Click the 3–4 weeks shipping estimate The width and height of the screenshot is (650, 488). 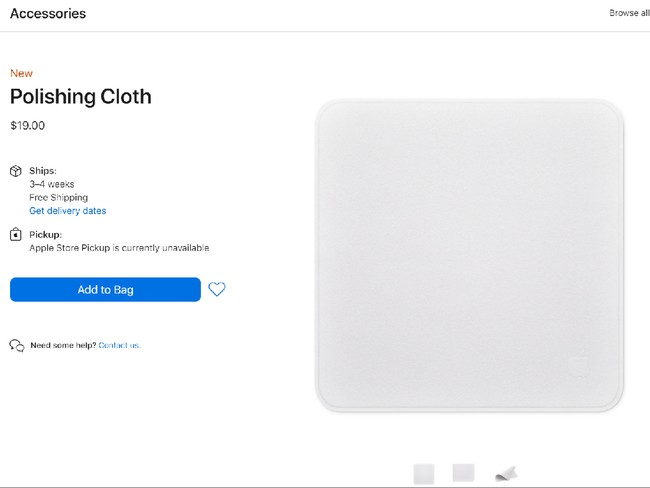pos(52,184)
